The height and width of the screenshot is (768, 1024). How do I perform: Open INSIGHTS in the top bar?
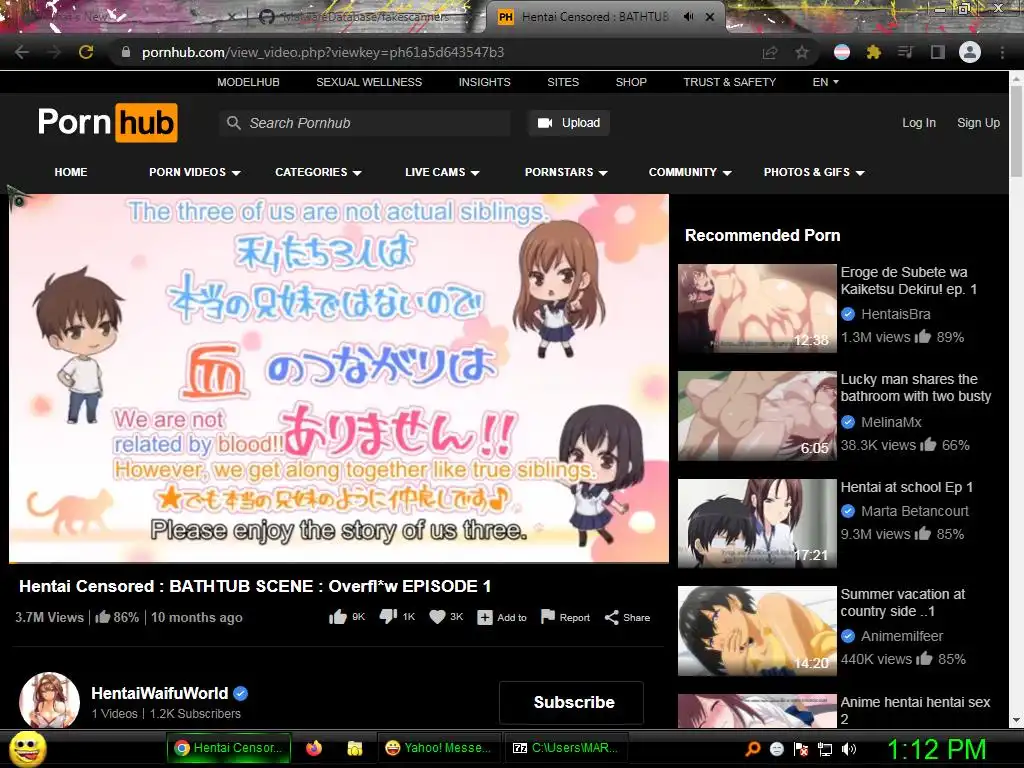[485, 82]
